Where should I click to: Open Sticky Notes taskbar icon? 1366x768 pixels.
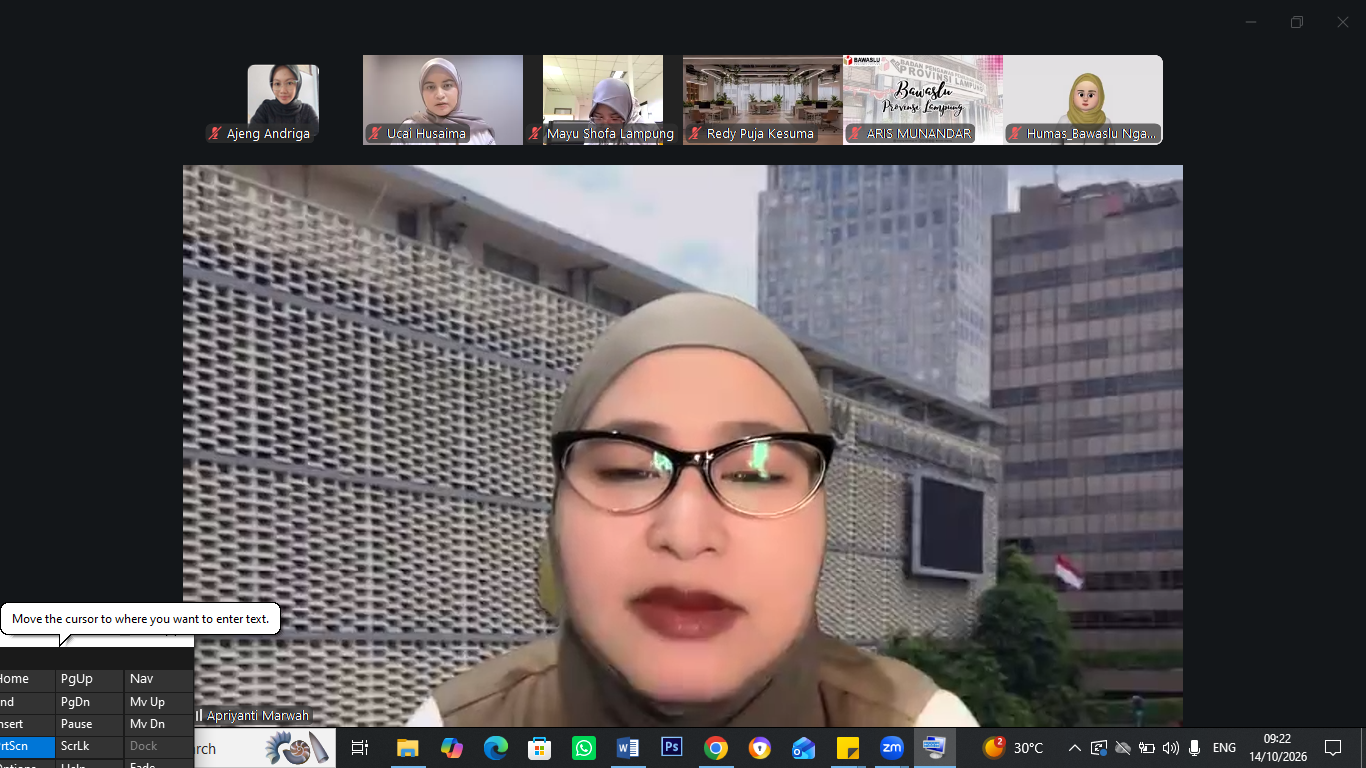(x=847, y=748)
